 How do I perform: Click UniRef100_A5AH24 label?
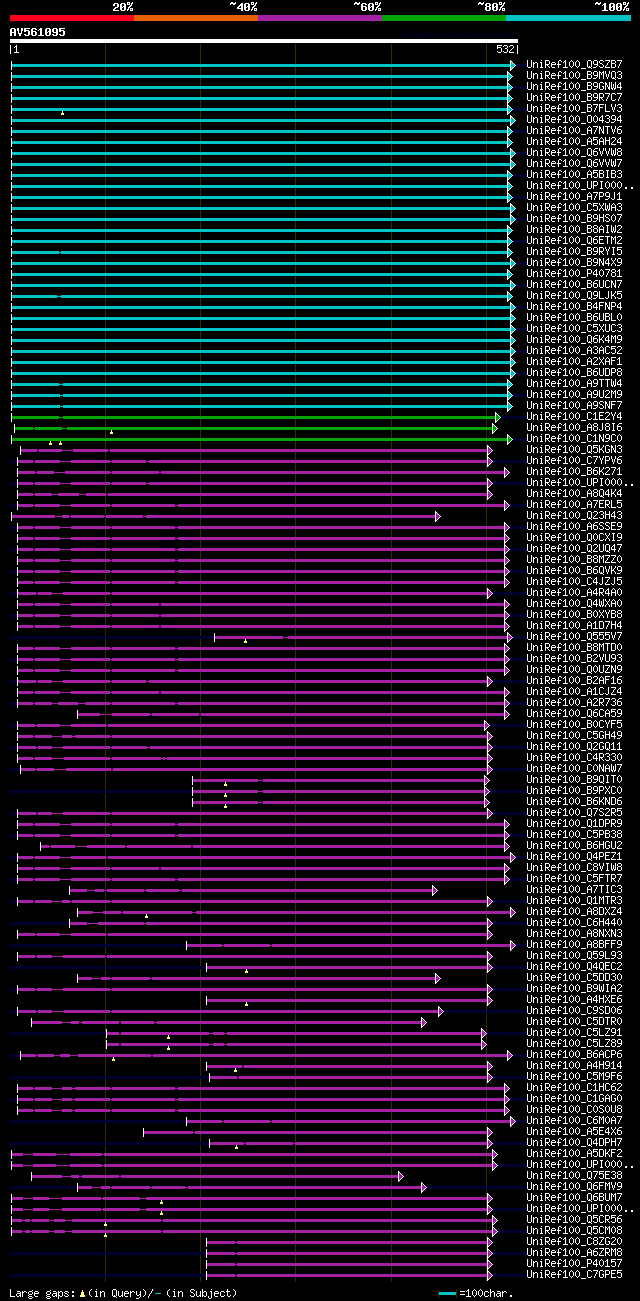(x=573, y=141)
